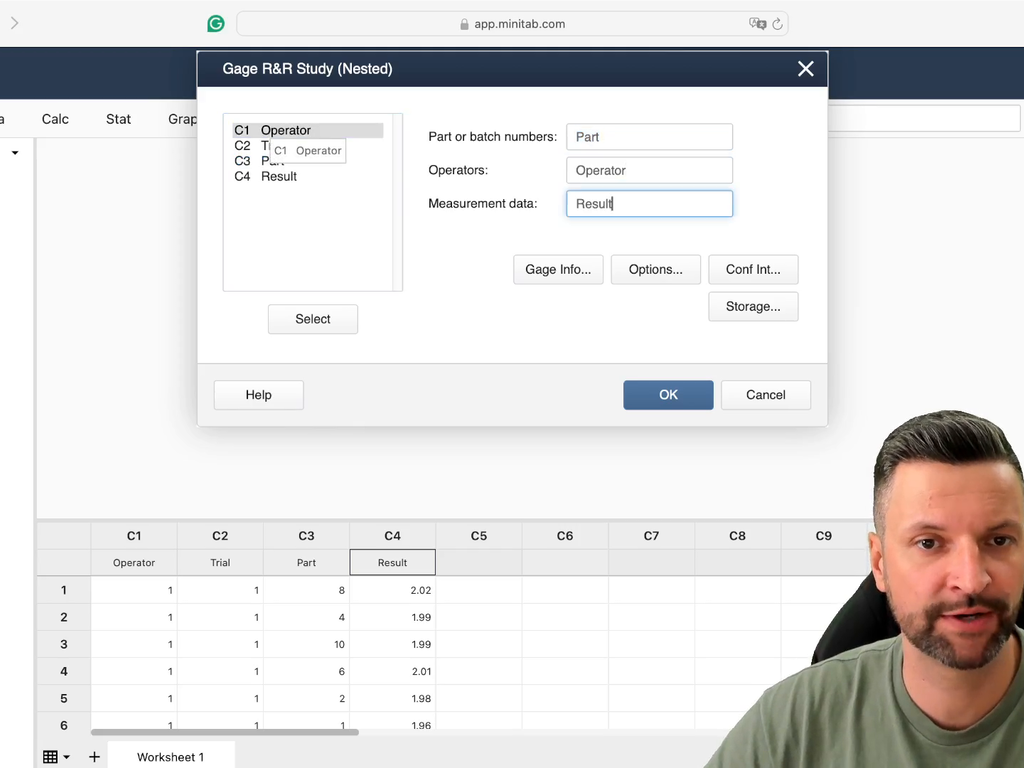1024x768 pixels.
Task: Click the worksheet horizontal scrollbar
Action: coord(225,732)
